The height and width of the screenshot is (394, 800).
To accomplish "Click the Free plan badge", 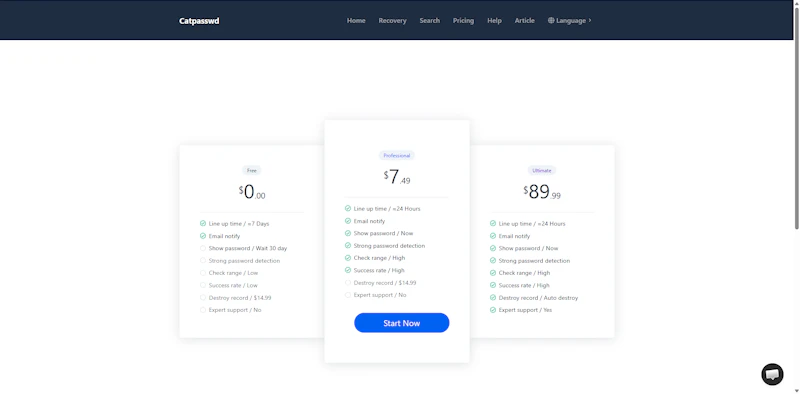I will 252,170.
